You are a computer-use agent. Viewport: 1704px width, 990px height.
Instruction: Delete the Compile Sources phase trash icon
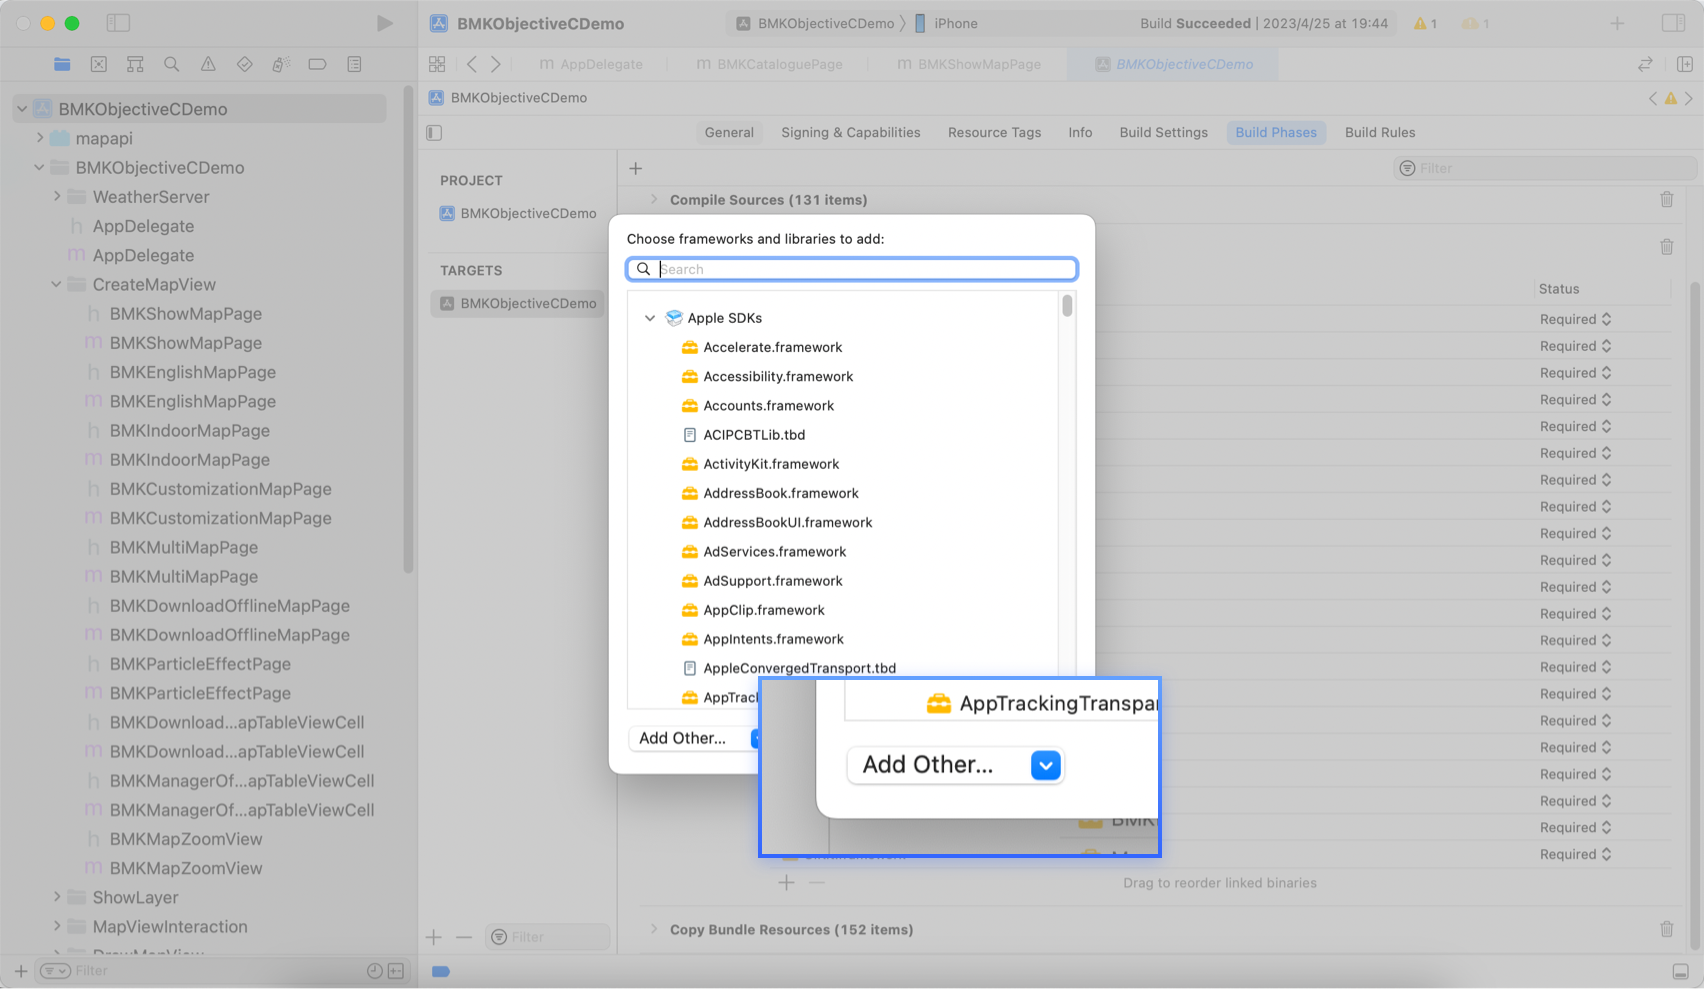[x=1666, y=200]
